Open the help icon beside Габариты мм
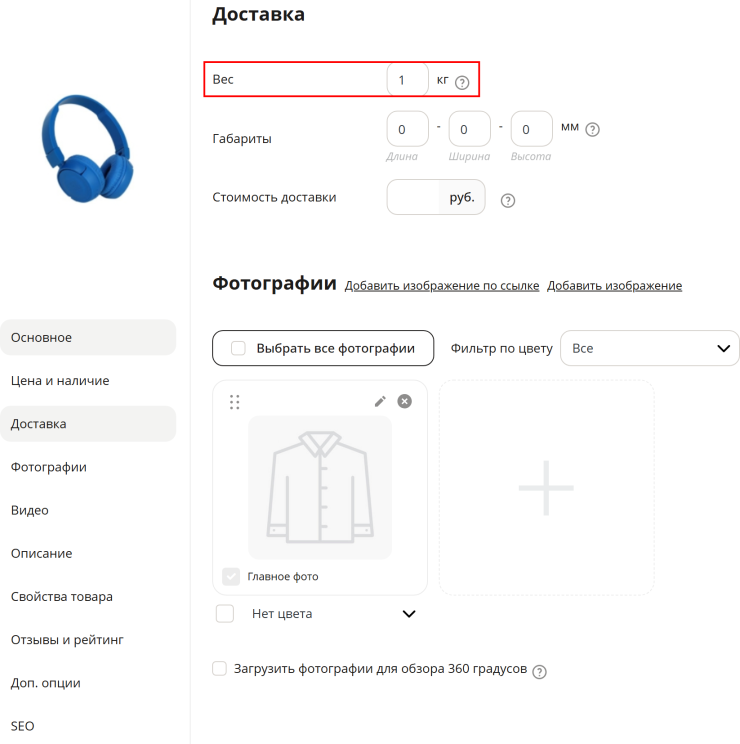This screenshot has height=744, width=740. (x=592, y=129)
